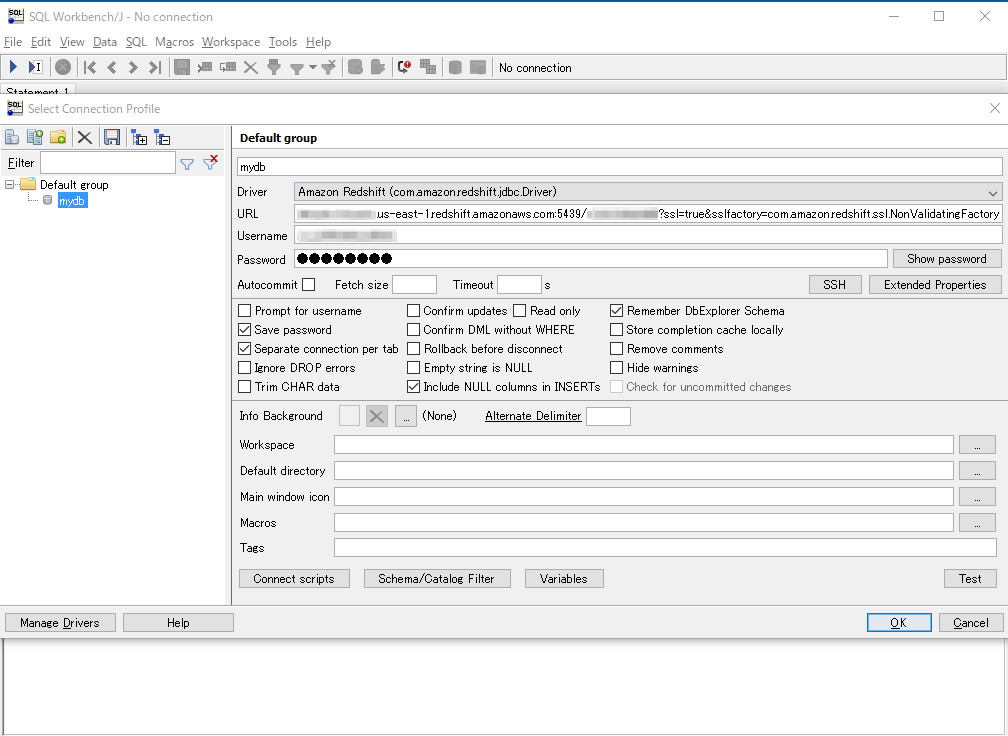1008x736 pixels.
Task: Create a new connection profile
Action: tap(12, 137)
